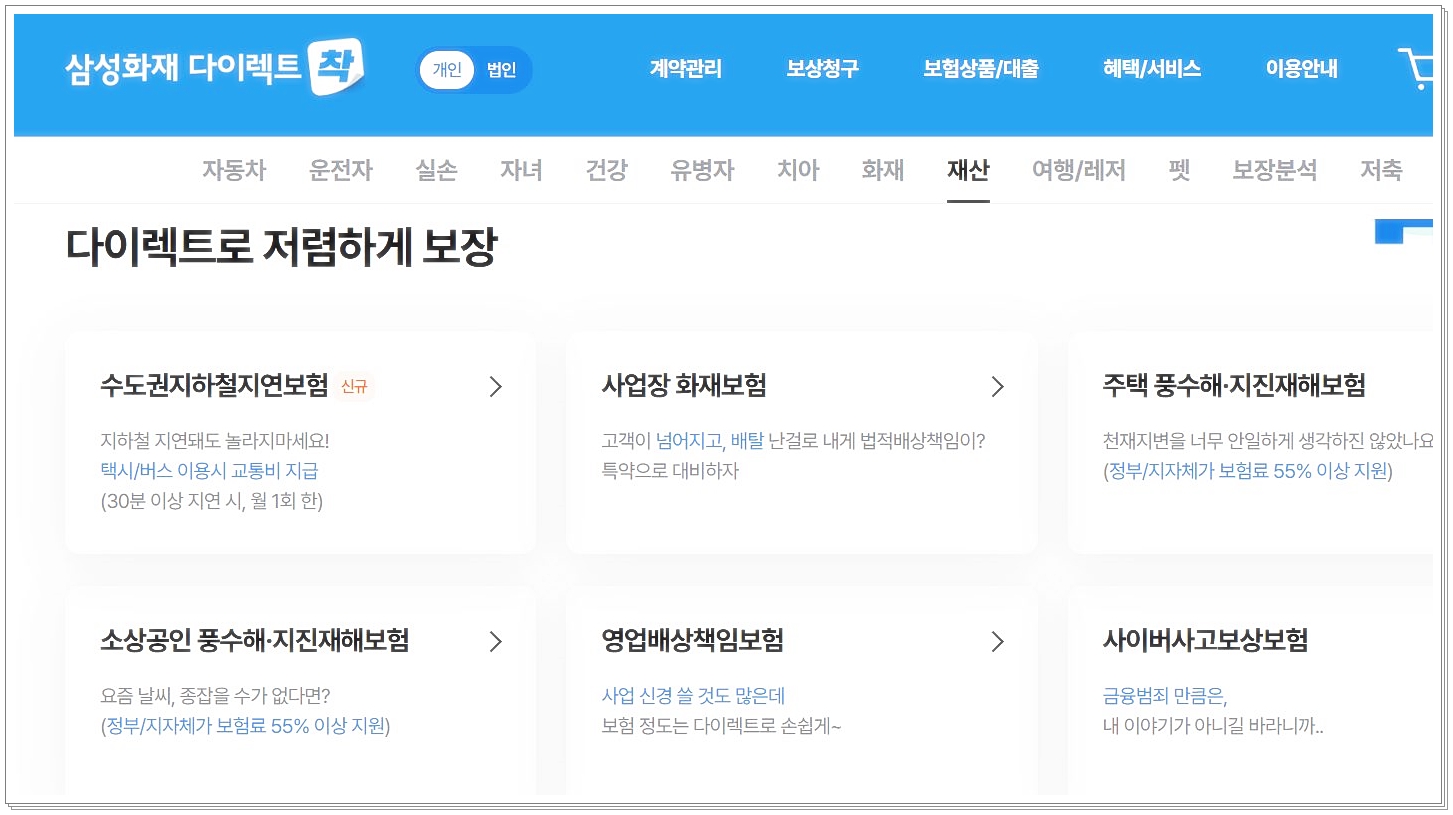Open 주택 풍수해·지진재해보험 title

(1234, 386)
